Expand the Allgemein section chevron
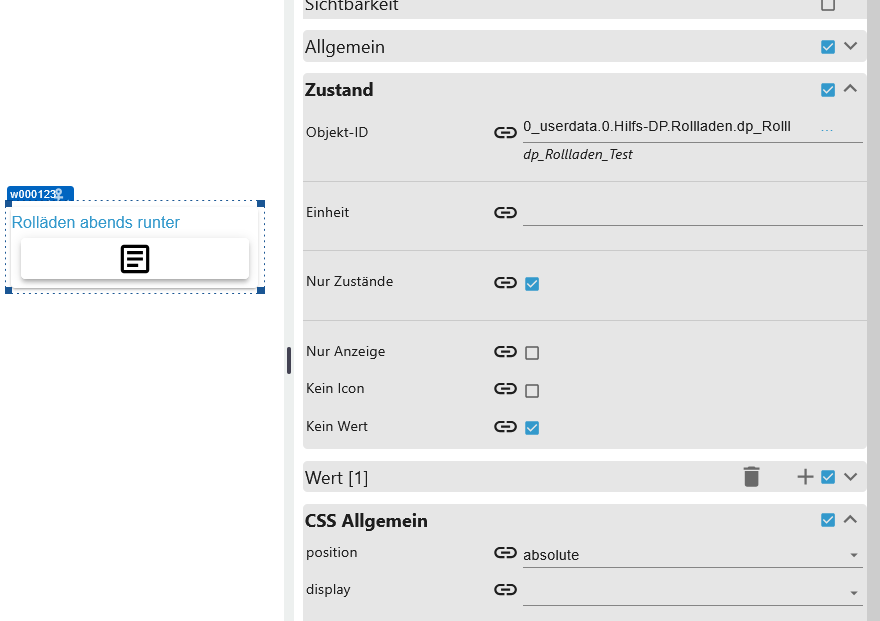 851,46
